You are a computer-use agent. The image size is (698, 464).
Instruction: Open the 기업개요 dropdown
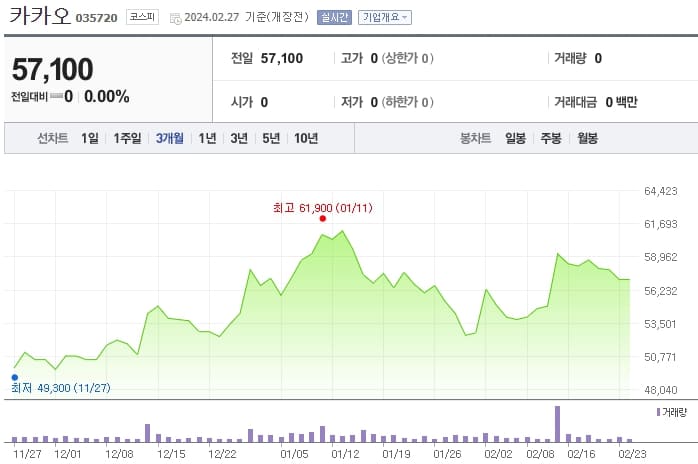point(385,17)
